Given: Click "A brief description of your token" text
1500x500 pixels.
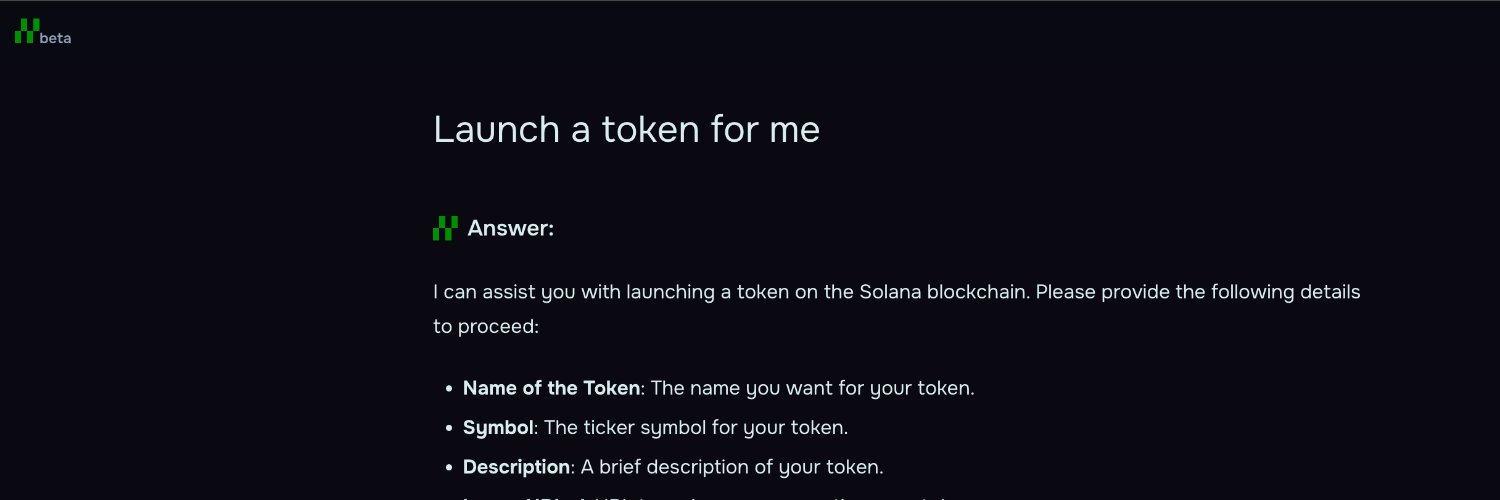Looking at the screenshot, I should (730, 467).
